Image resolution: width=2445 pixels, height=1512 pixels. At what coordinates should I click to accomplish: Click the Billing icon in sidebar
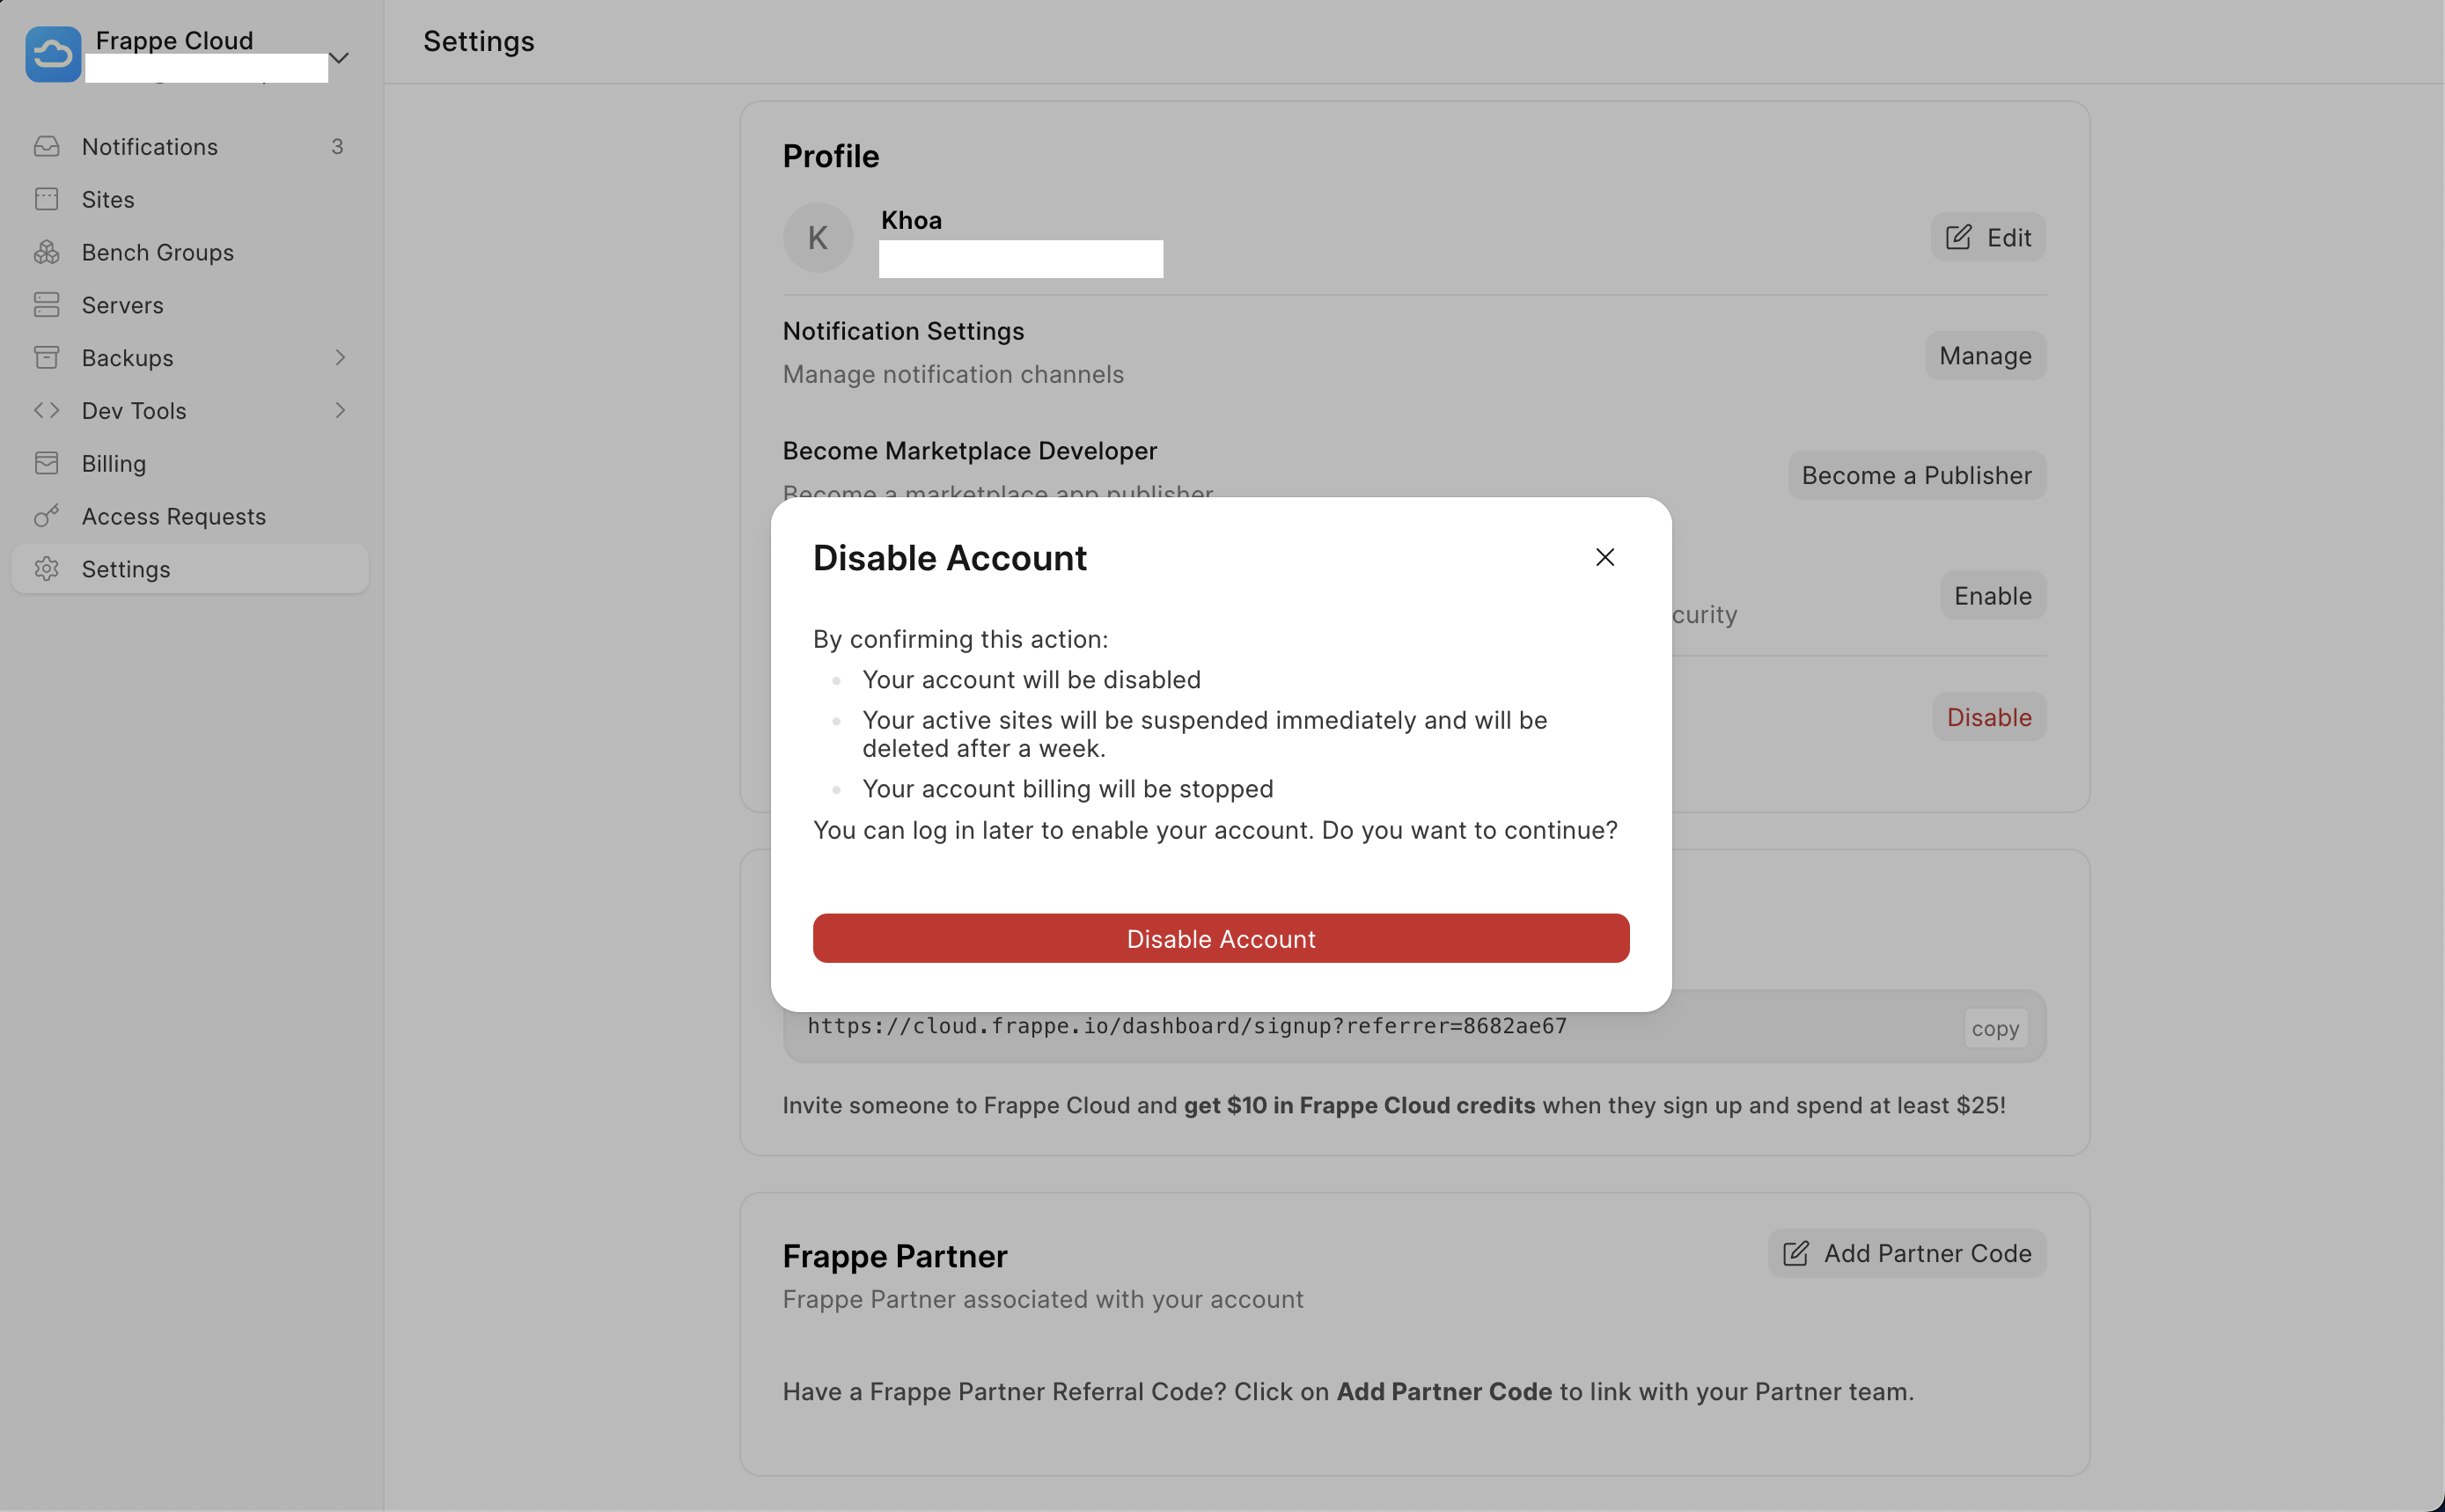click(47, 463)
